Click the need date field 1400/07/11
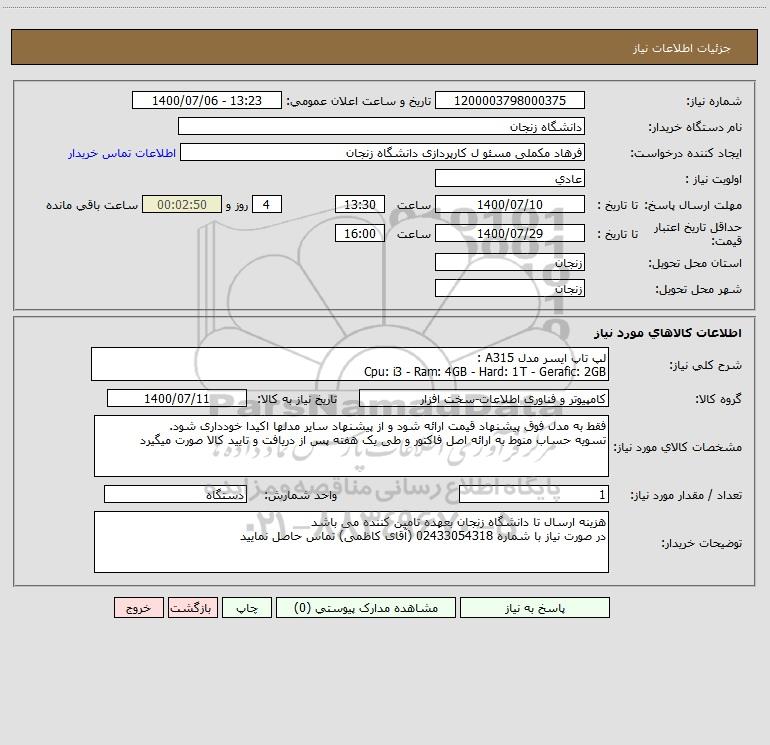Screen dimensions: 770x745 pos(177,398)
